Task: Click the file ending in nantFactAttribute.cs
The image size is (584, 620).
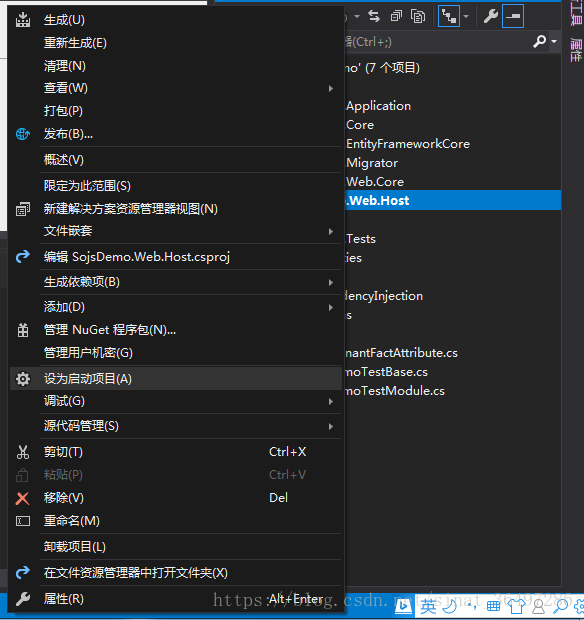Action: pos(401,353)
